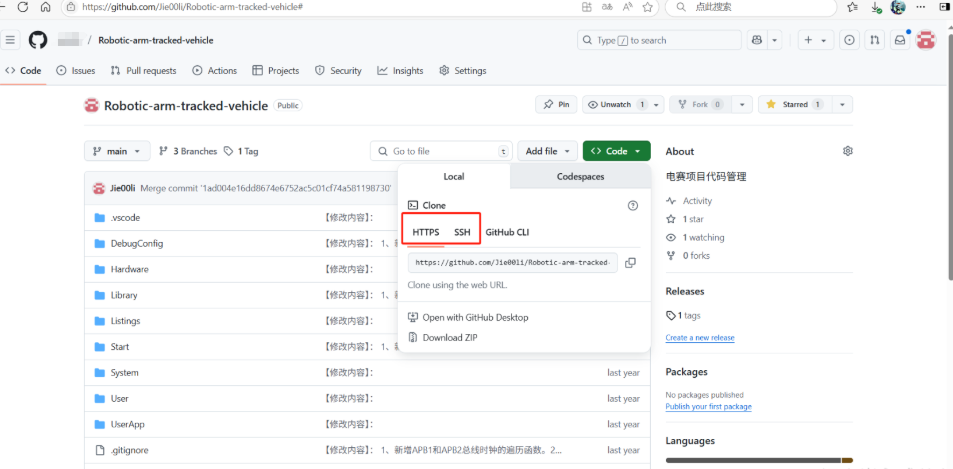
Task: Open the Activity link
Action: (689, 201)
